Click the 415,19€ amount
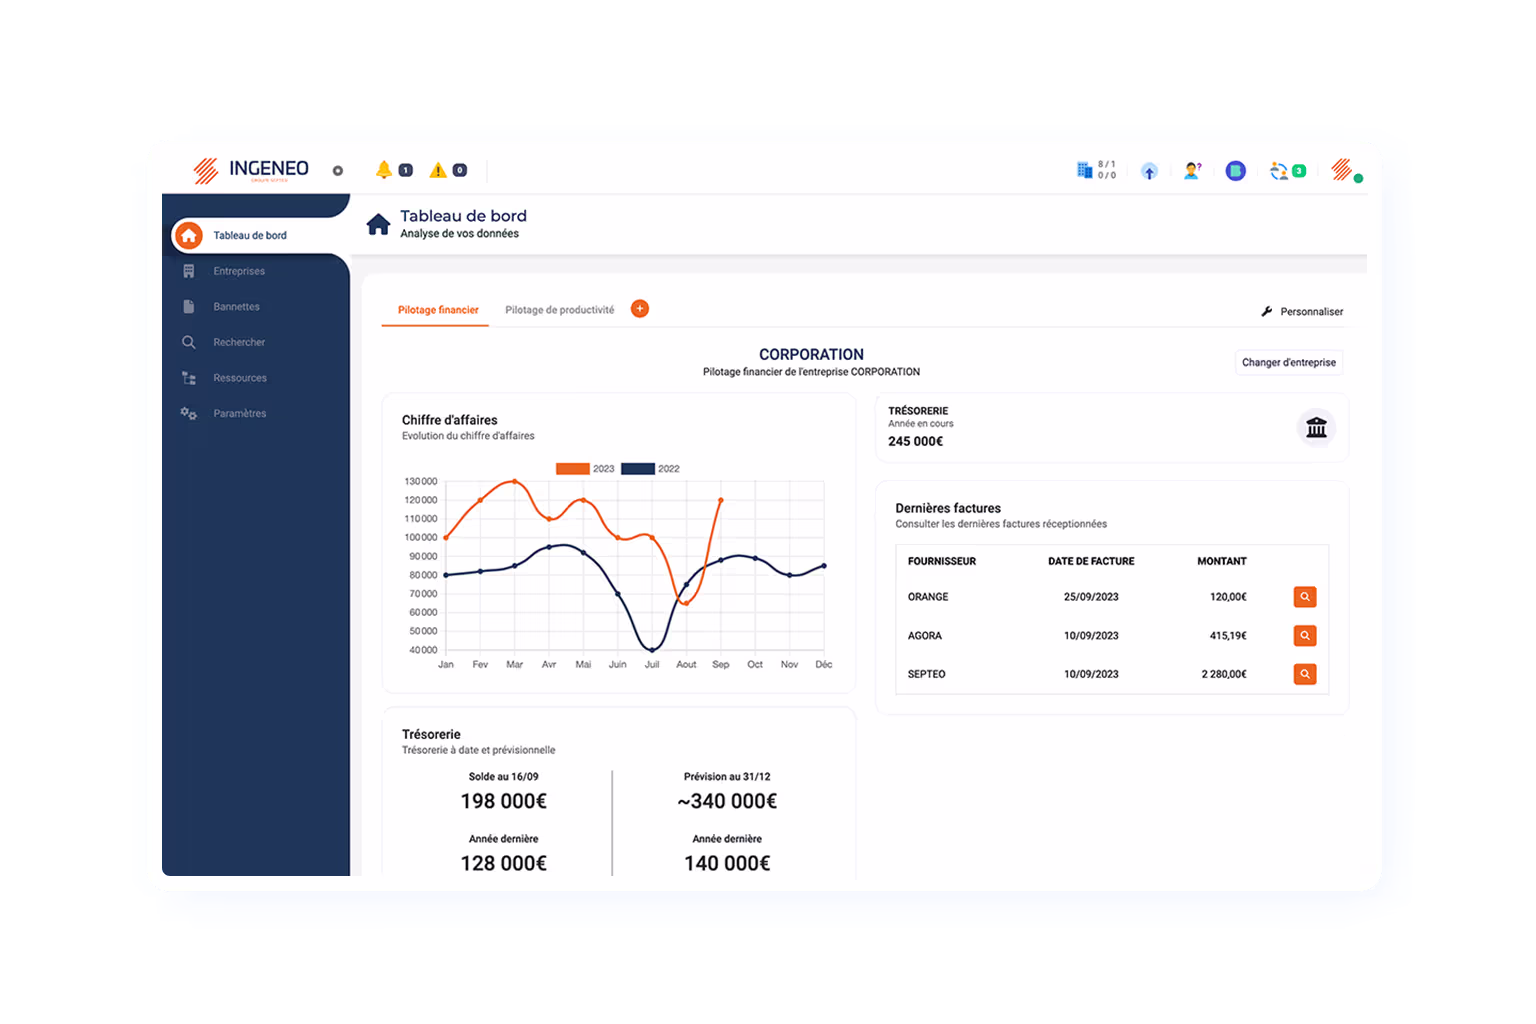This screenshot has height=1024, width=1536. tap(1228, 636)
